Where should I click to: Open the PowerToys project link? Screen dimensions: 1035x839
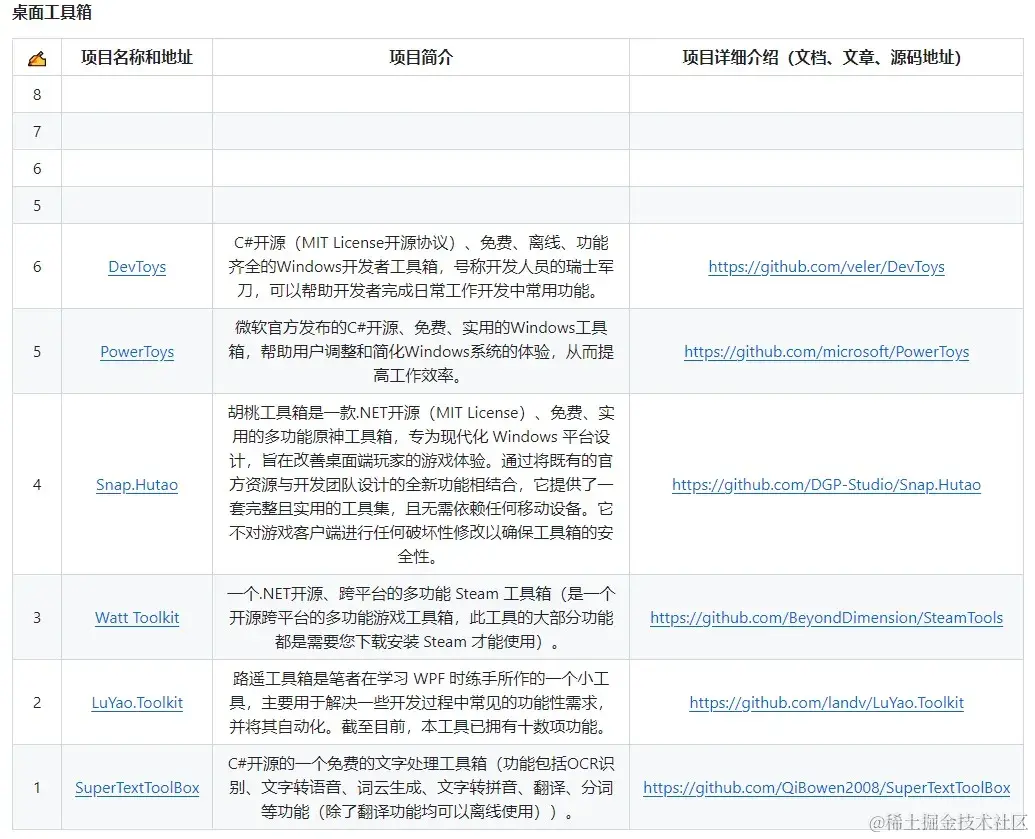(x=136, y=352)
